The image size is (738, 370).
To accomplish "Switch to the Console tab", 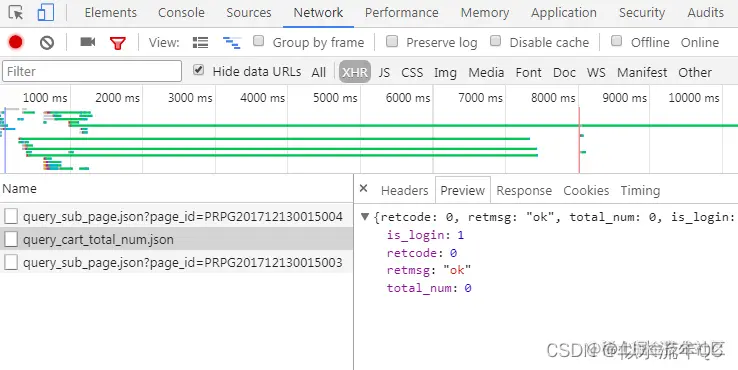I will (x=181, y=13).
